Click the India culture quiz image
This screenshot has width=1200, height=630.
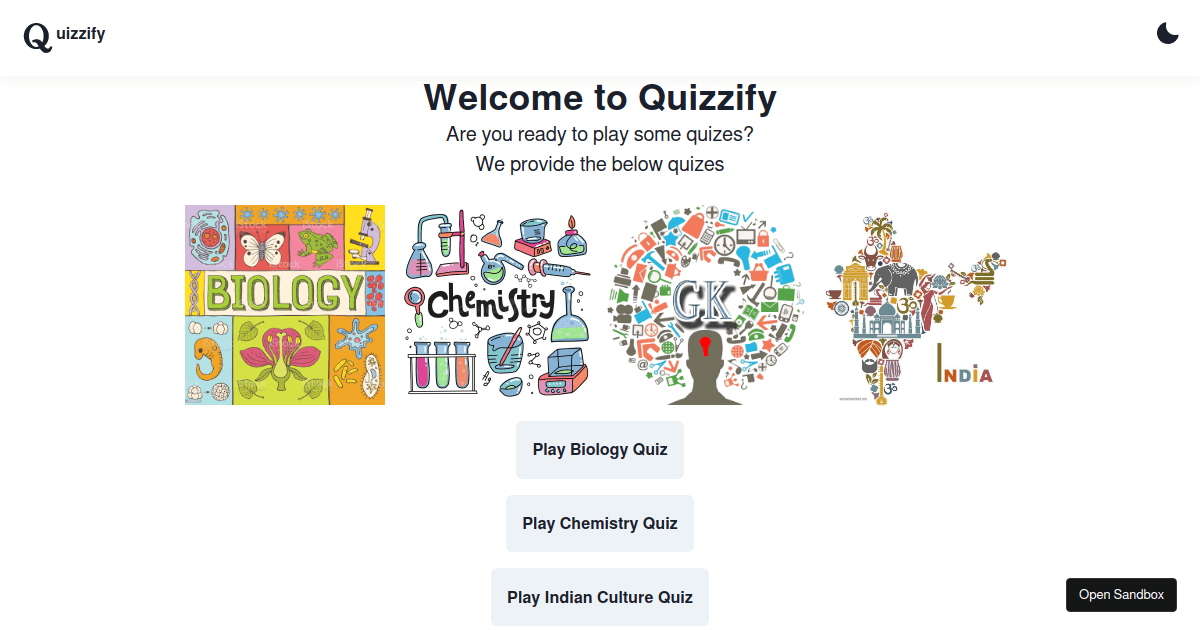[915, 304]
